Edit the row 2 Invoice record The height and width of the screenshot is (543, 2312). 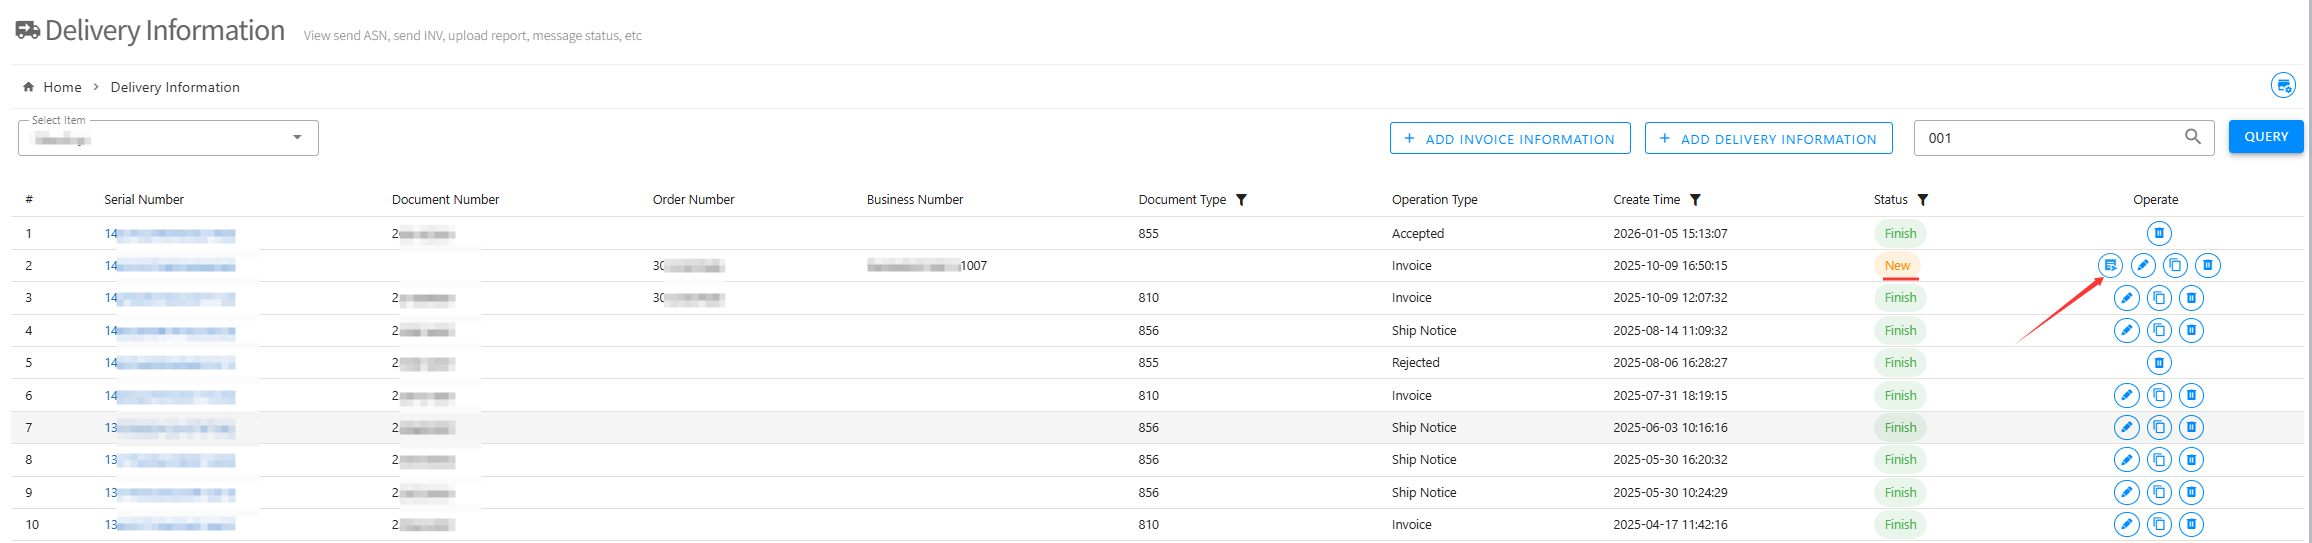click(2142, 265)
